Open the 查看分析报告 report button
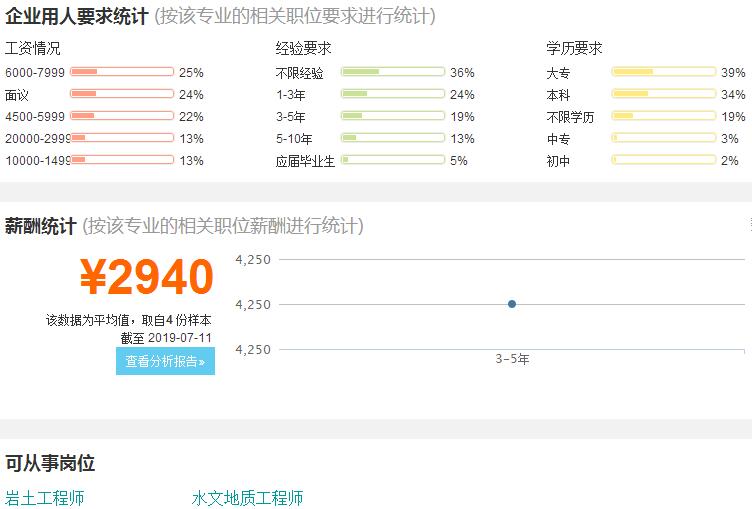The width and height of the screenshot is (752, 509). [x=165, y=361]
